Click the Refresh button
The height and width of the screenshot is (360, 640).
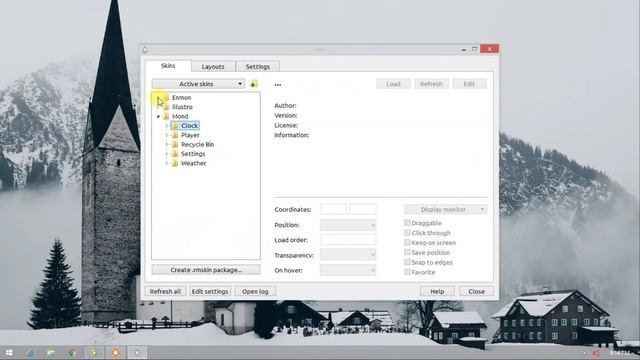click(431, 84)
